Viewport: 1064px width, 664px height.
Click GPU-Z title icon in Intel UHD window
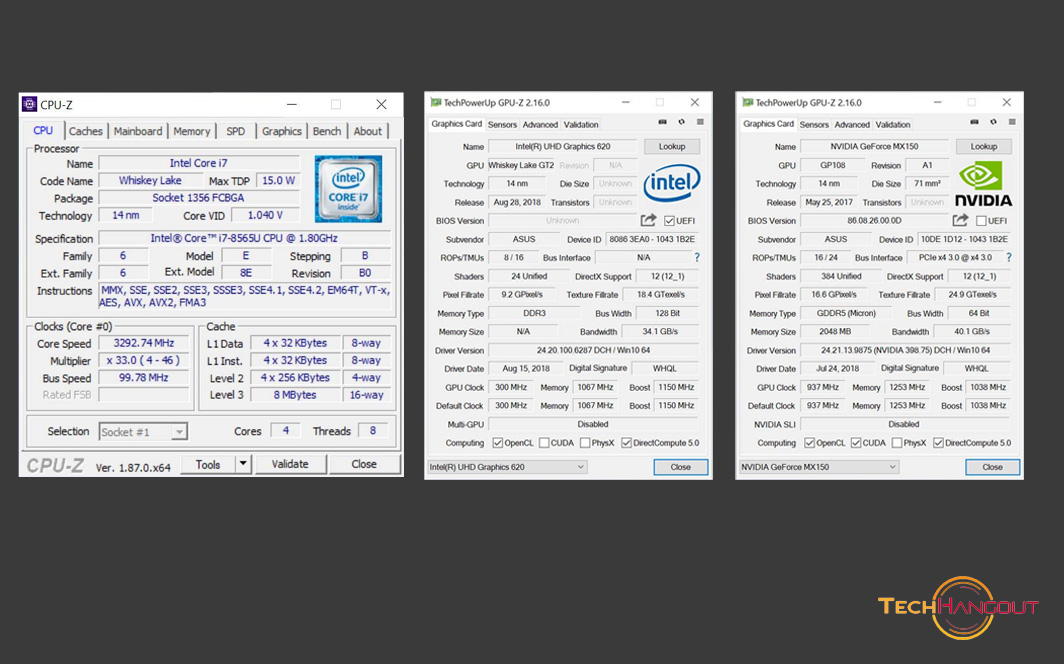tap(436, 102)
